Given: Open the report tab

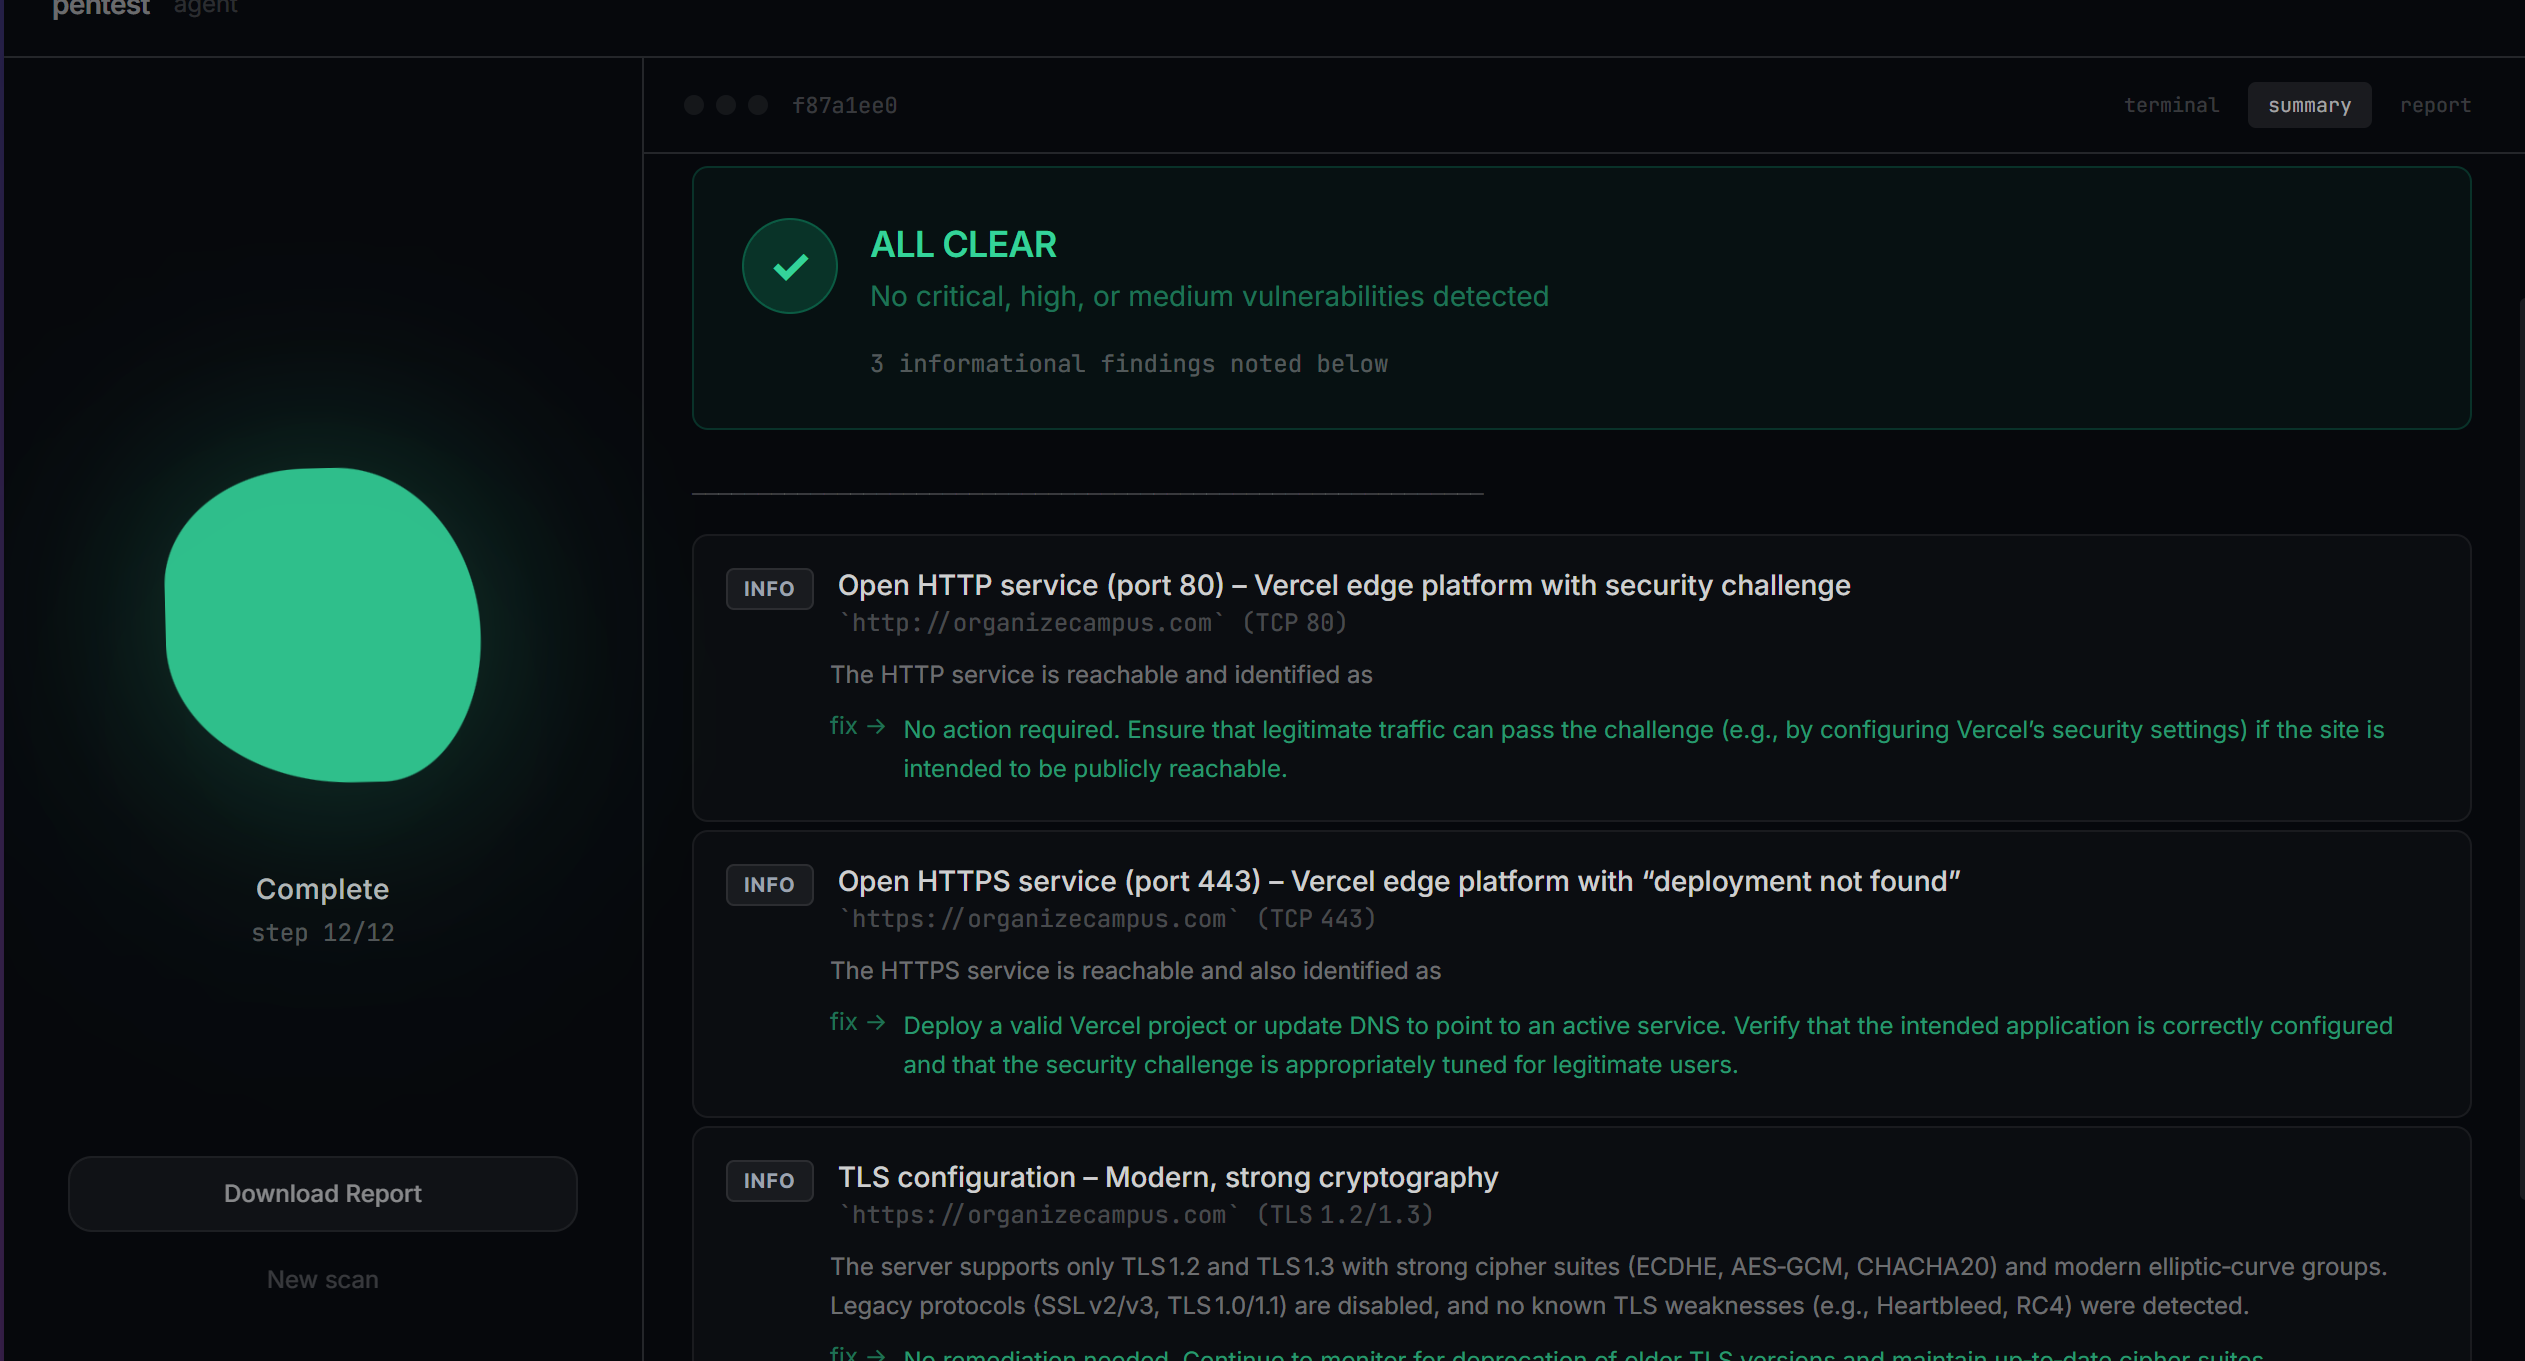Looking at the screenshot, I should tap(2435, 105).
